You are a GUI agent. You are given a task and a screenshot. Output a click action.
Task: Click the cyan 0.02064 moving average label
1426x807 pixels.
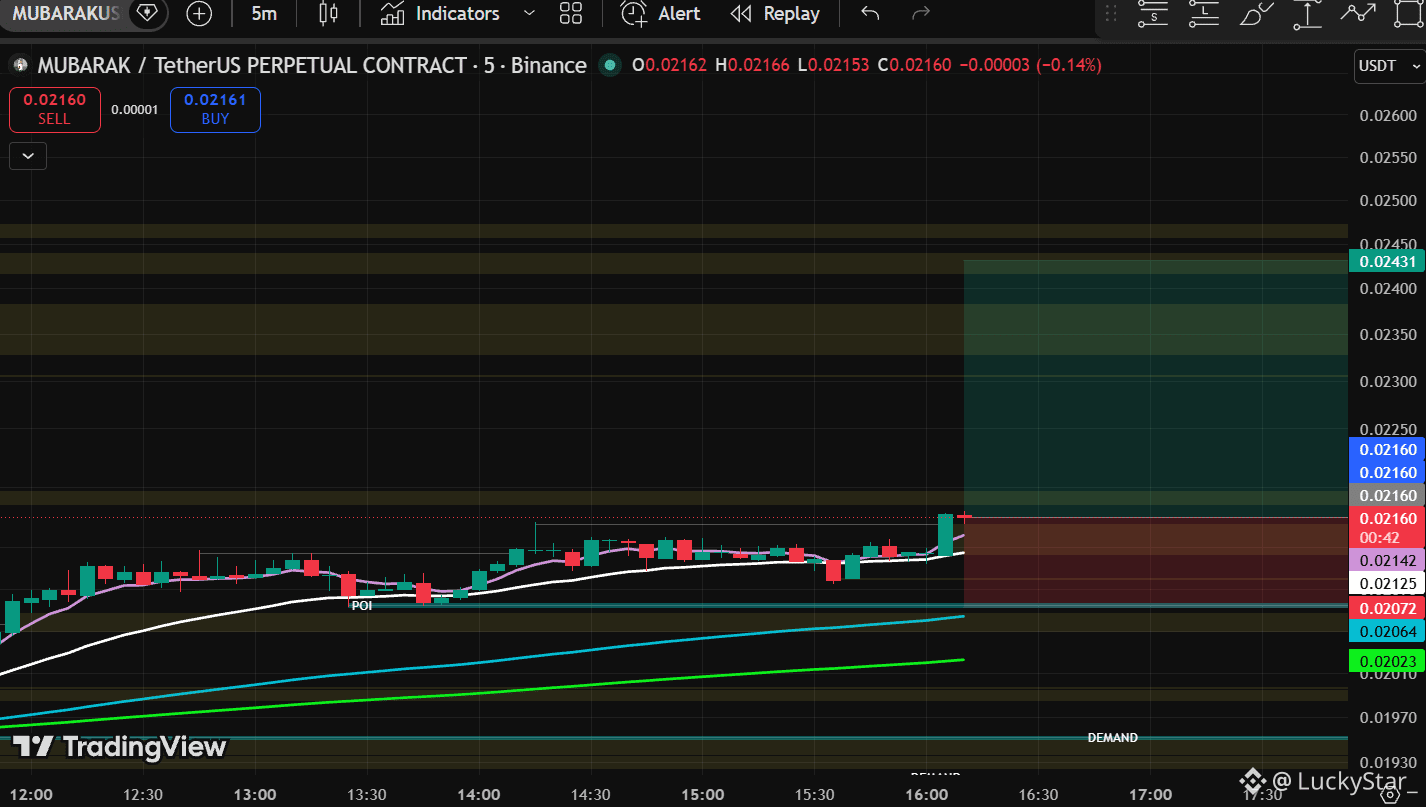tap(1387, 631)
